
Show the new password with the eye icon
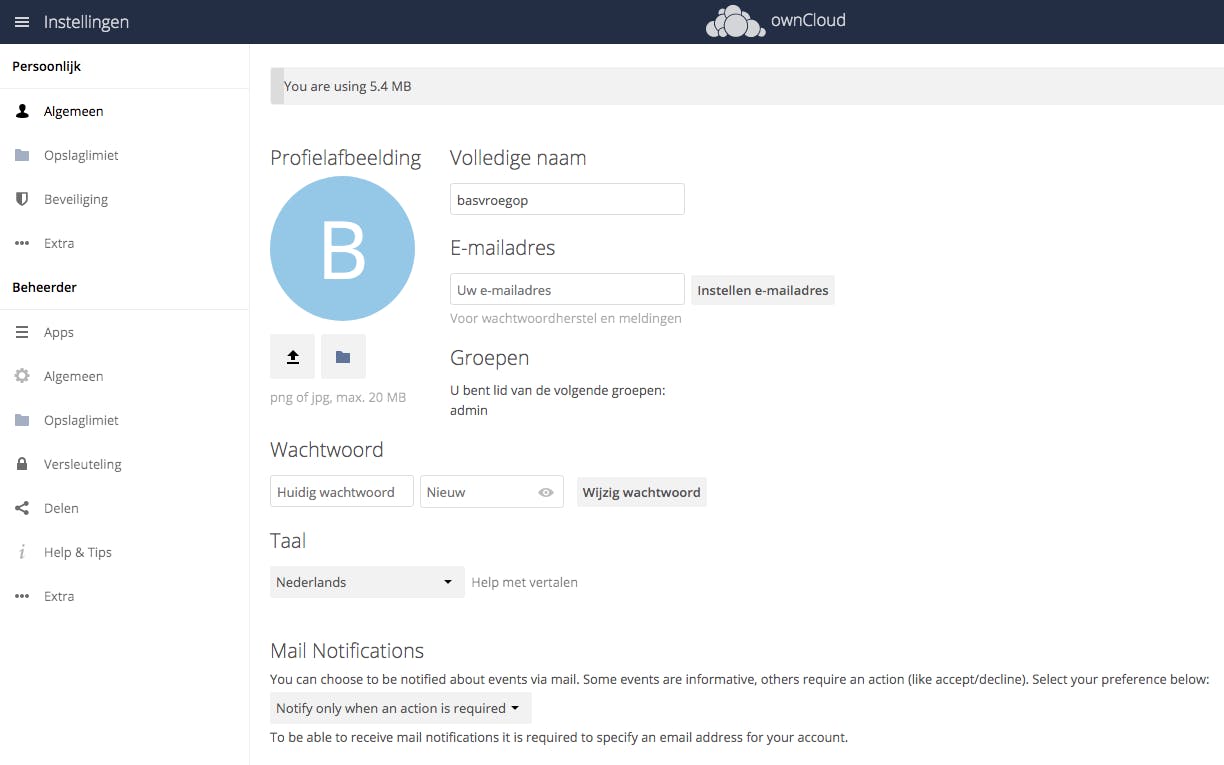coord(546,492)
